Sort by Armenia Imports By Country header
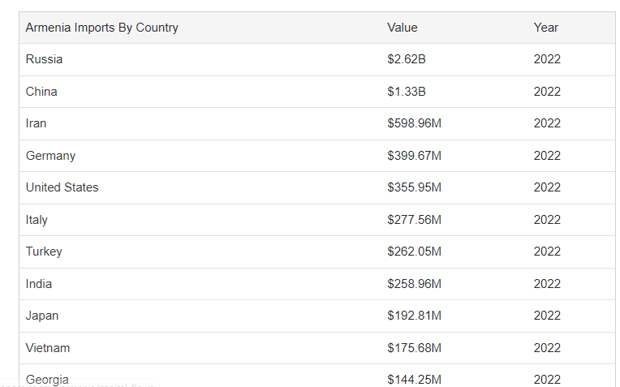The height and width of the screenshot is (387, 620). point(102,28)
